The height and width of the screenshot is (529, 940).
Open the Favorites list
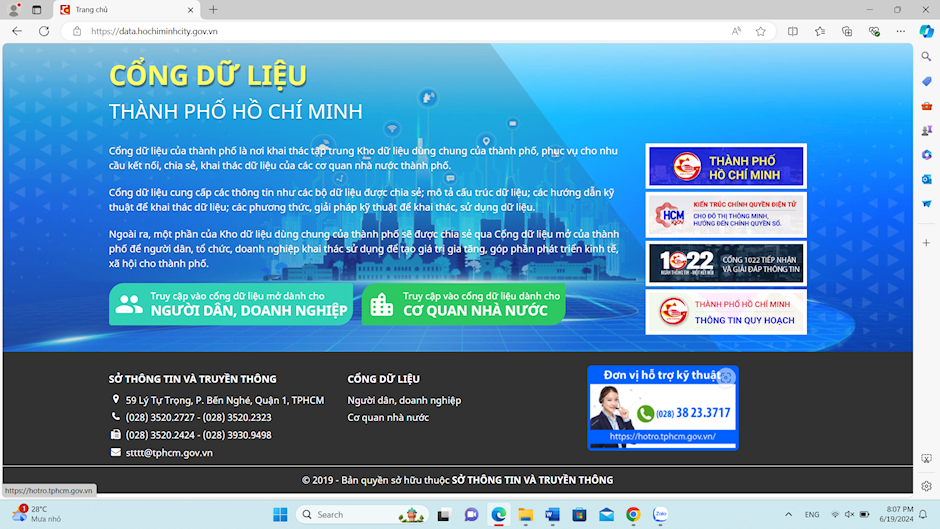point(820,31)
